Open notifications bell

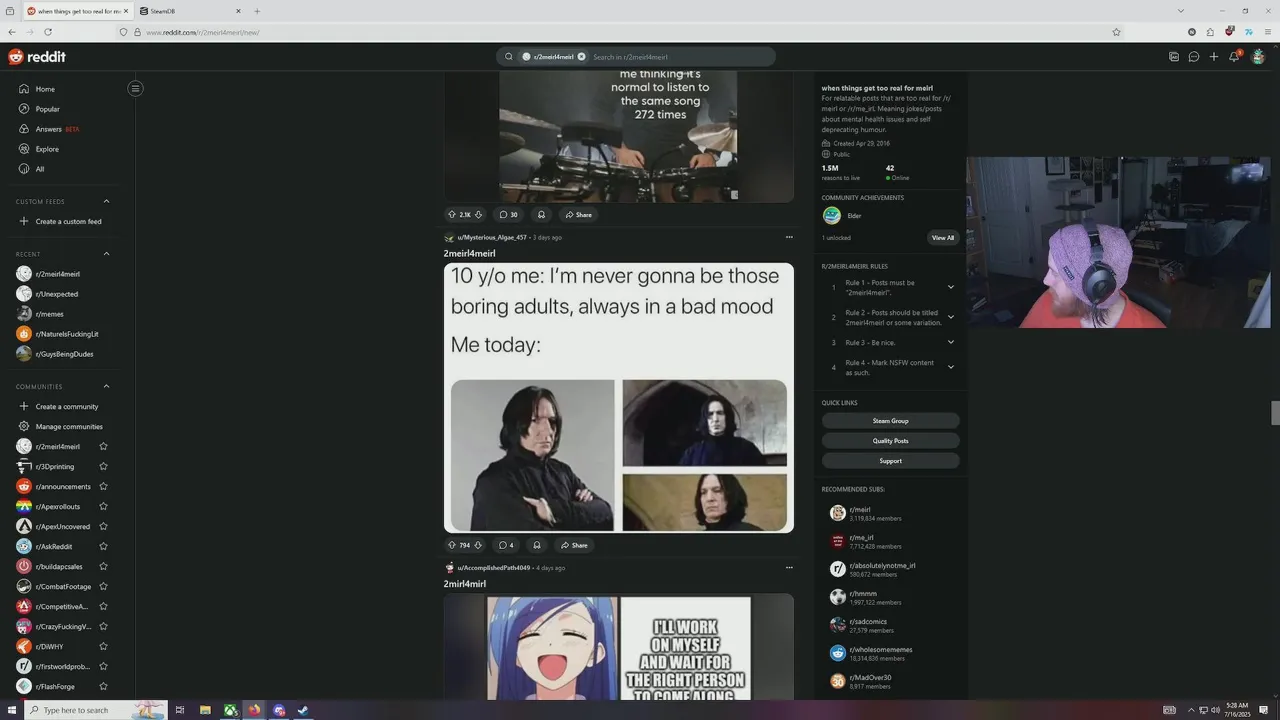[x=1234, y=57]
